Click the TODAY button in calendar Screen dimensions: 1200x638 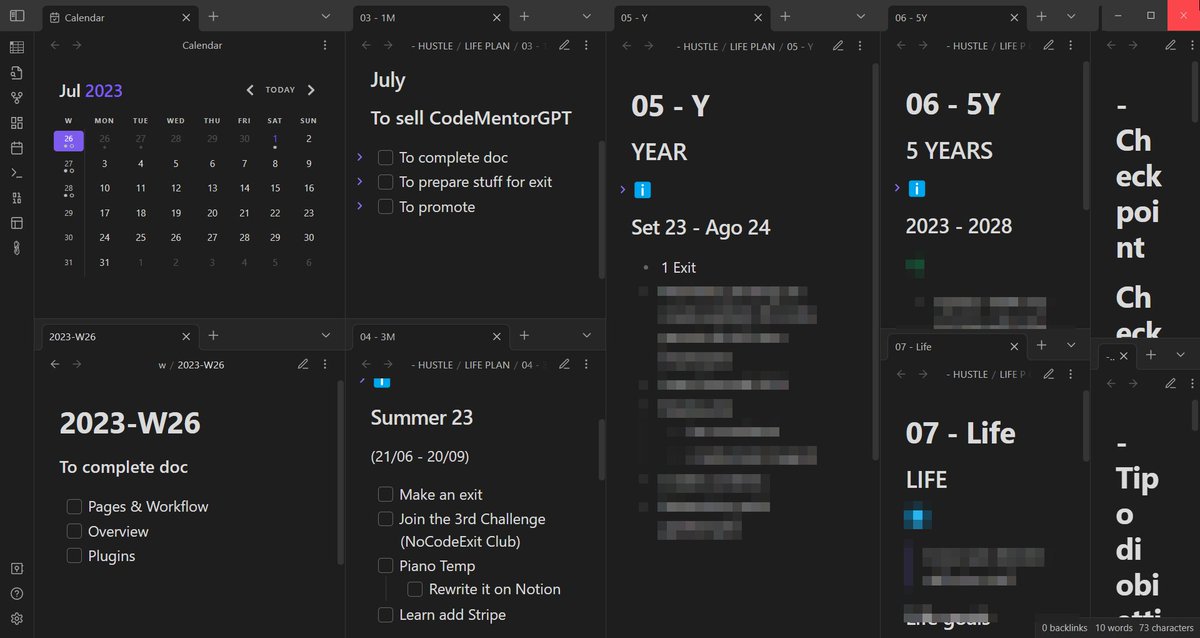tap(280, 90)
